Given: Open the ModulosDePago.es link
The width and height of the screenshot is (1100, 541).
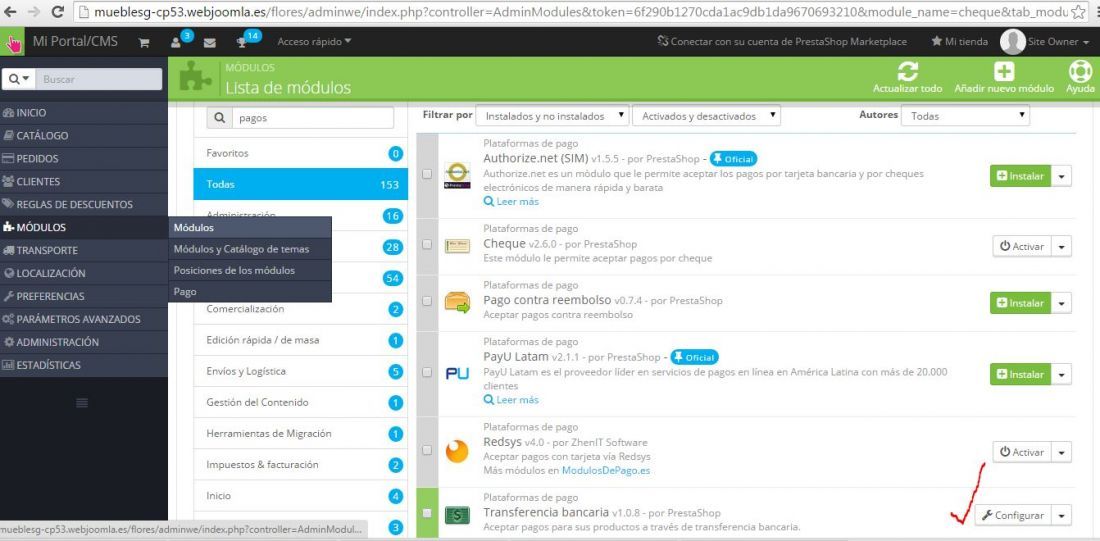Looking at the screenshot, I should (x=605, y=470).
